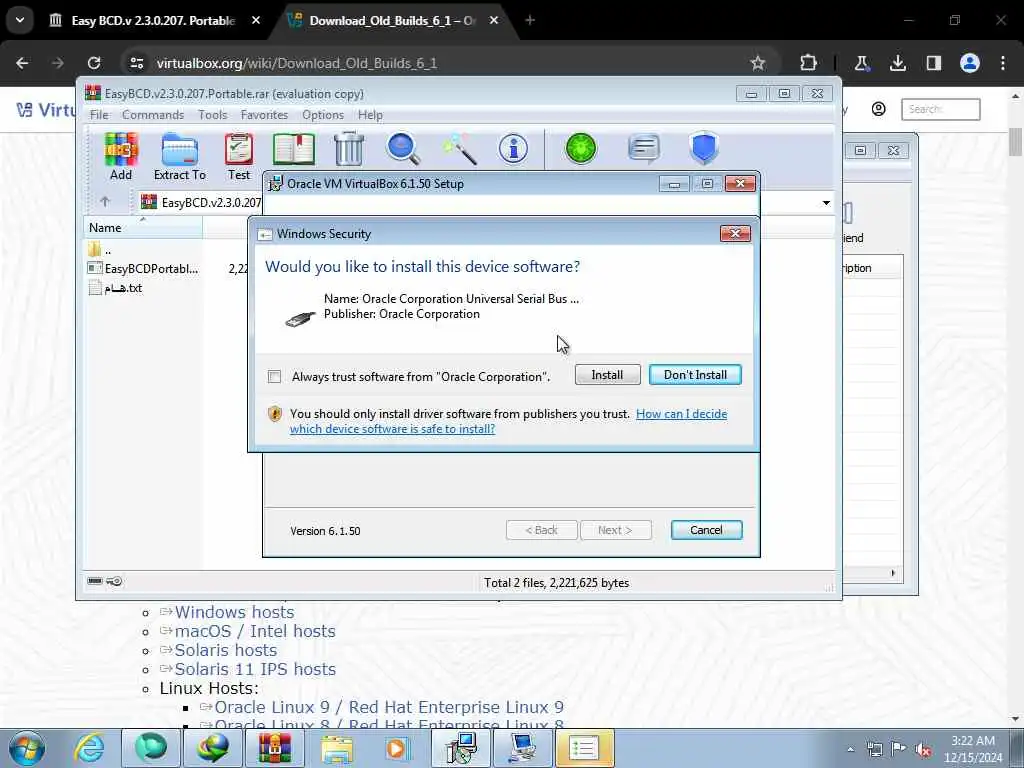Close the Windows Security dialog
Screen dimensions: 1024x768
tap(735, 234)
